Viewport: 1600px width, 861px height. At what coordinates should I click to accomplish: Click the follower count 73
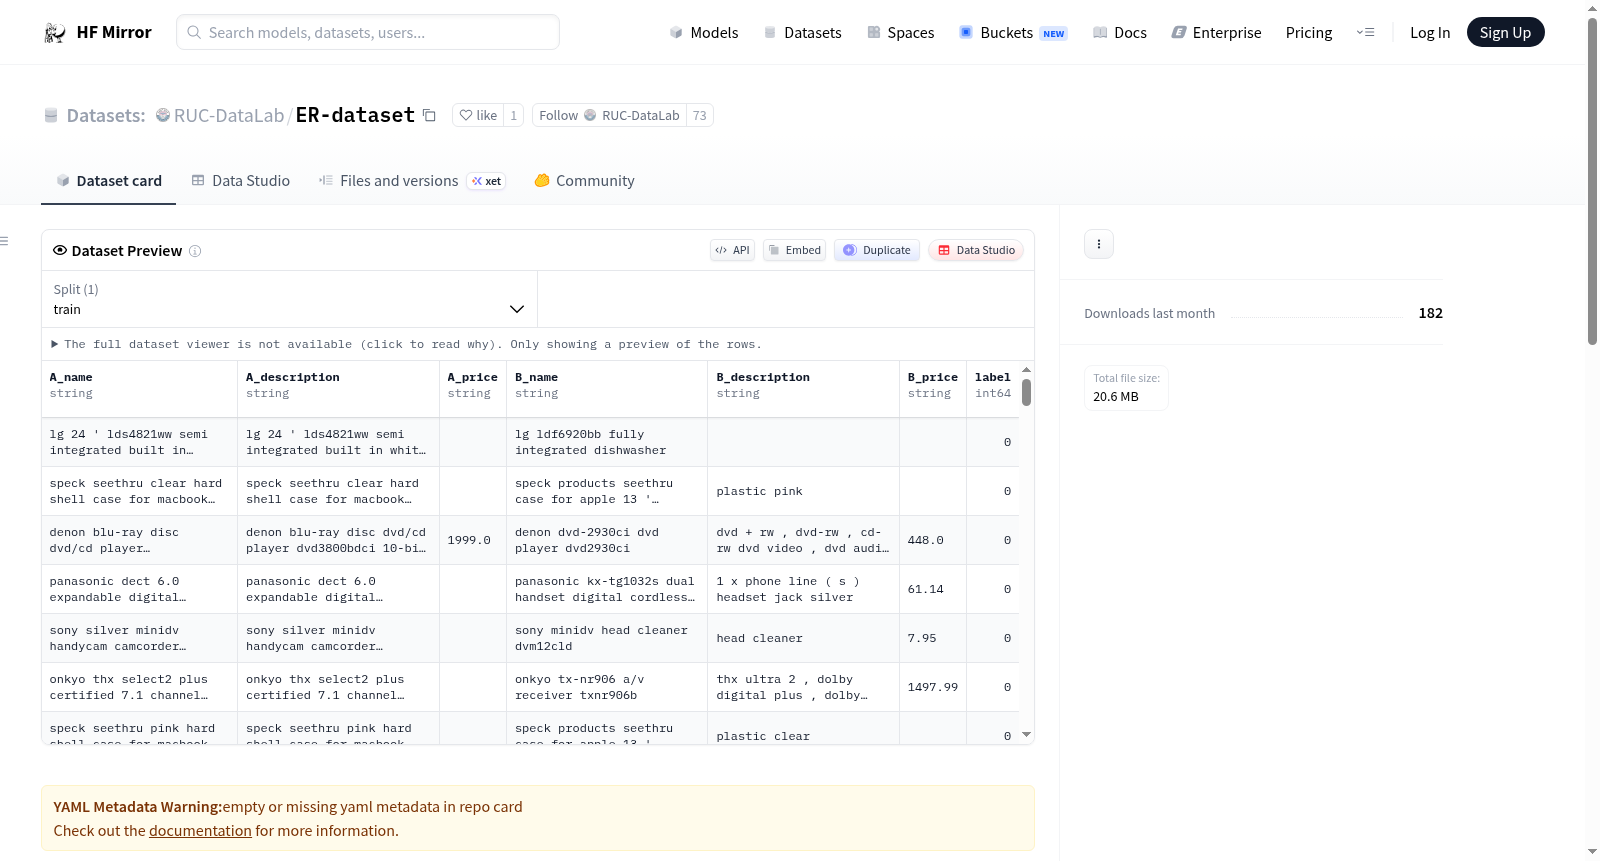pyautogui.click(x=700, y=115)
